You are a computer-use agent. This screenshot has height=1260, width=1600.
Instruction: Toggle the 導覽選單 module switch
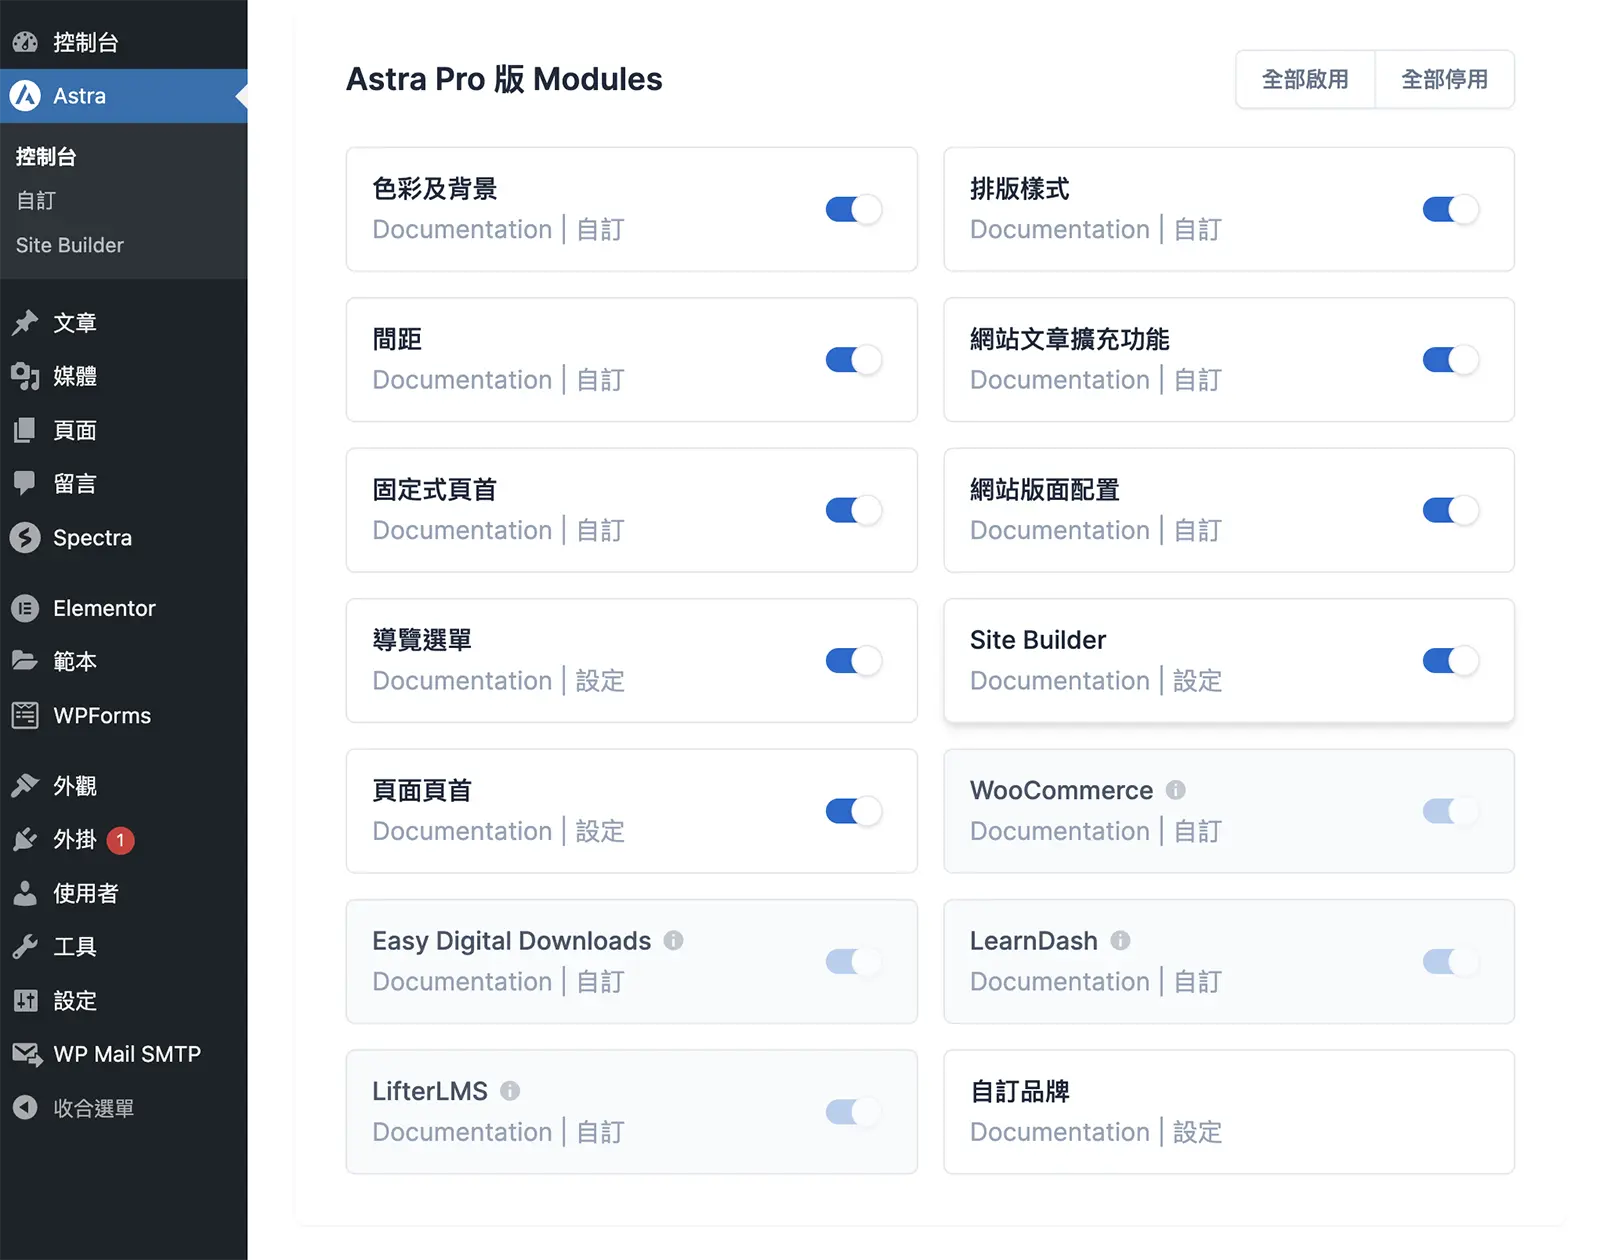(853, 661)
